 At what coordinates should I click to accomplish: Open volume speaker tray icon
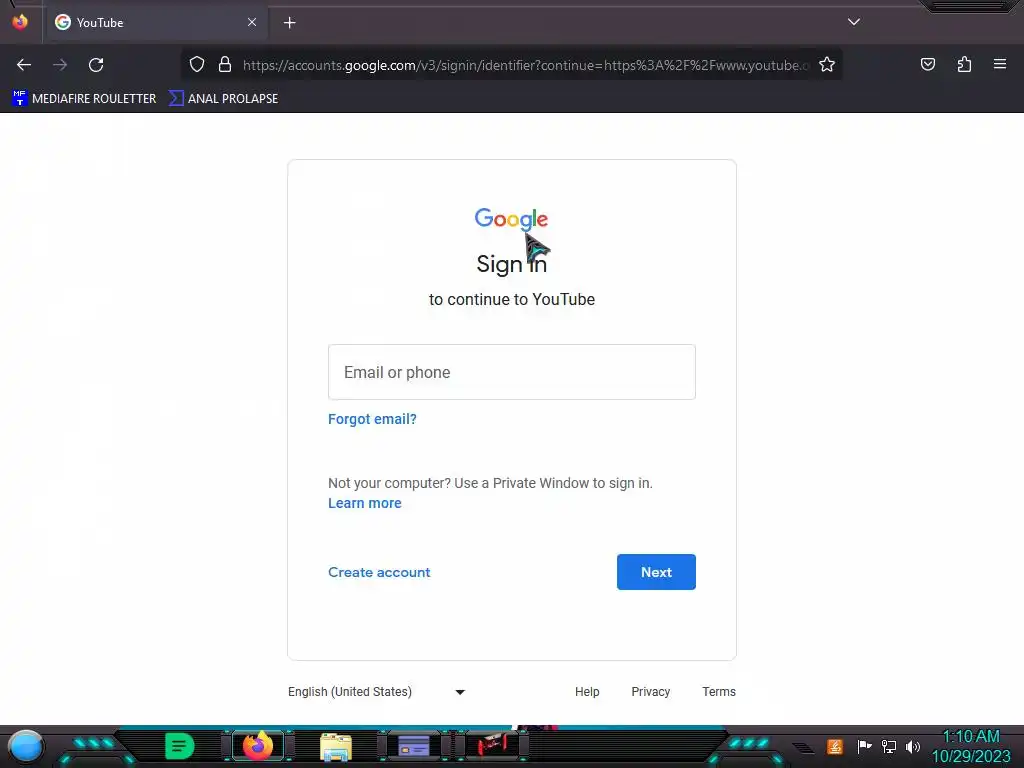coord(913,746)
